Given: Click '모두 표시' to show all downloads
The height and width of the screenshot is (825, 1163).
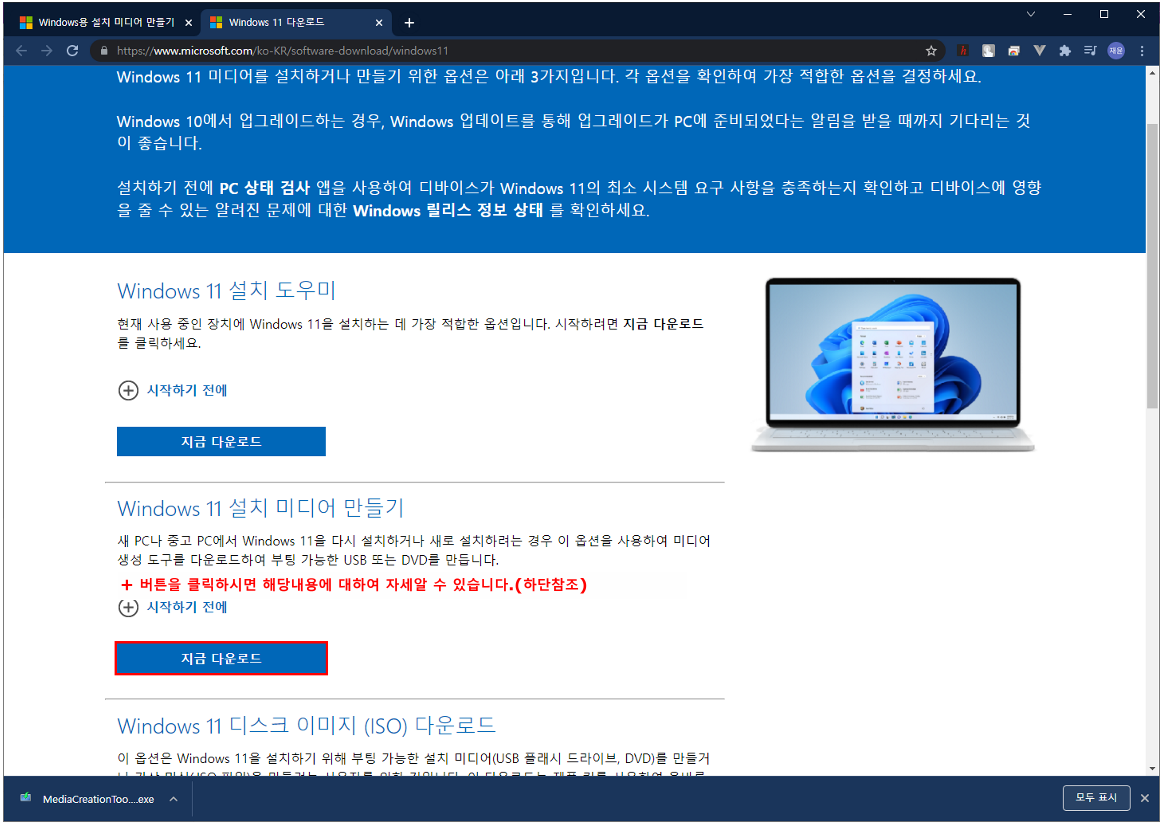Looking at the screenshot, I should click(x=1096, y=798).
